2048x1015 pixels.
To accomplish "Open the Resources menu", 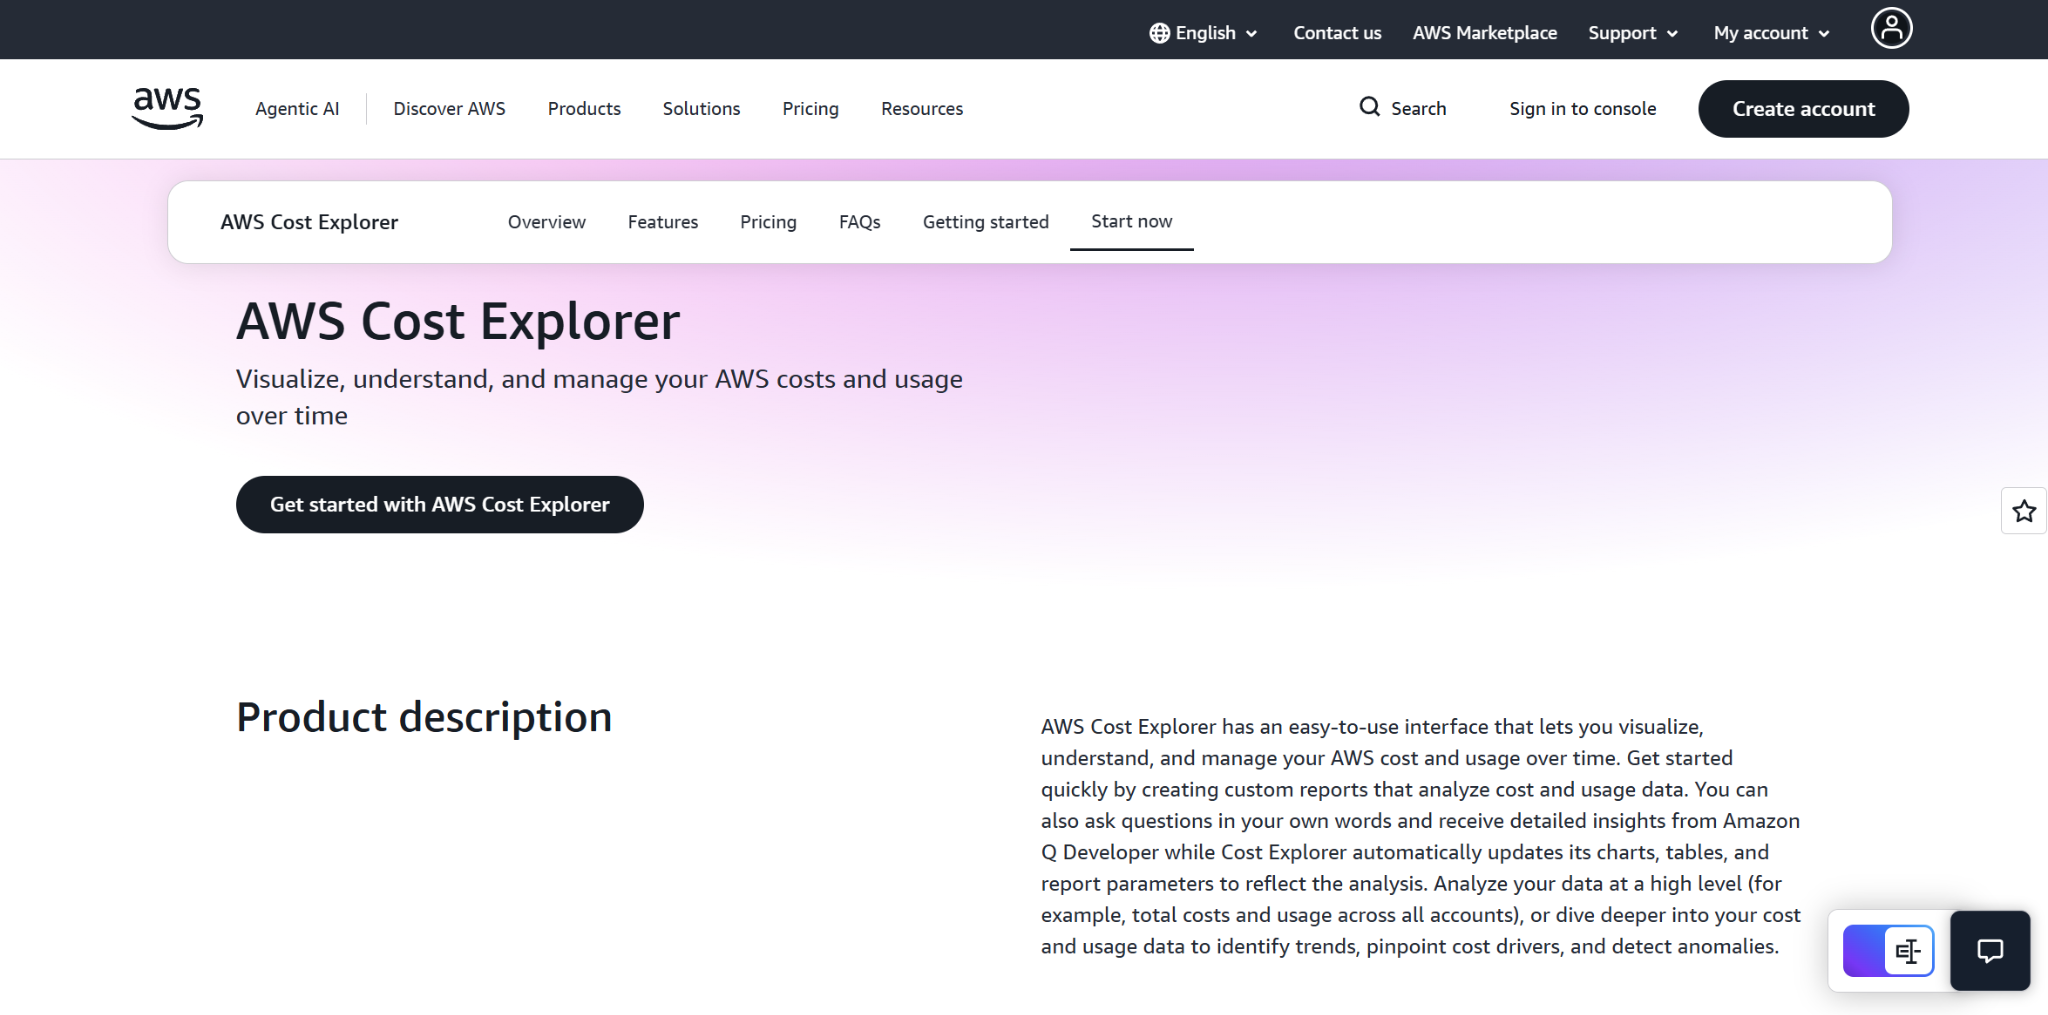I will [x=922, y=108].
